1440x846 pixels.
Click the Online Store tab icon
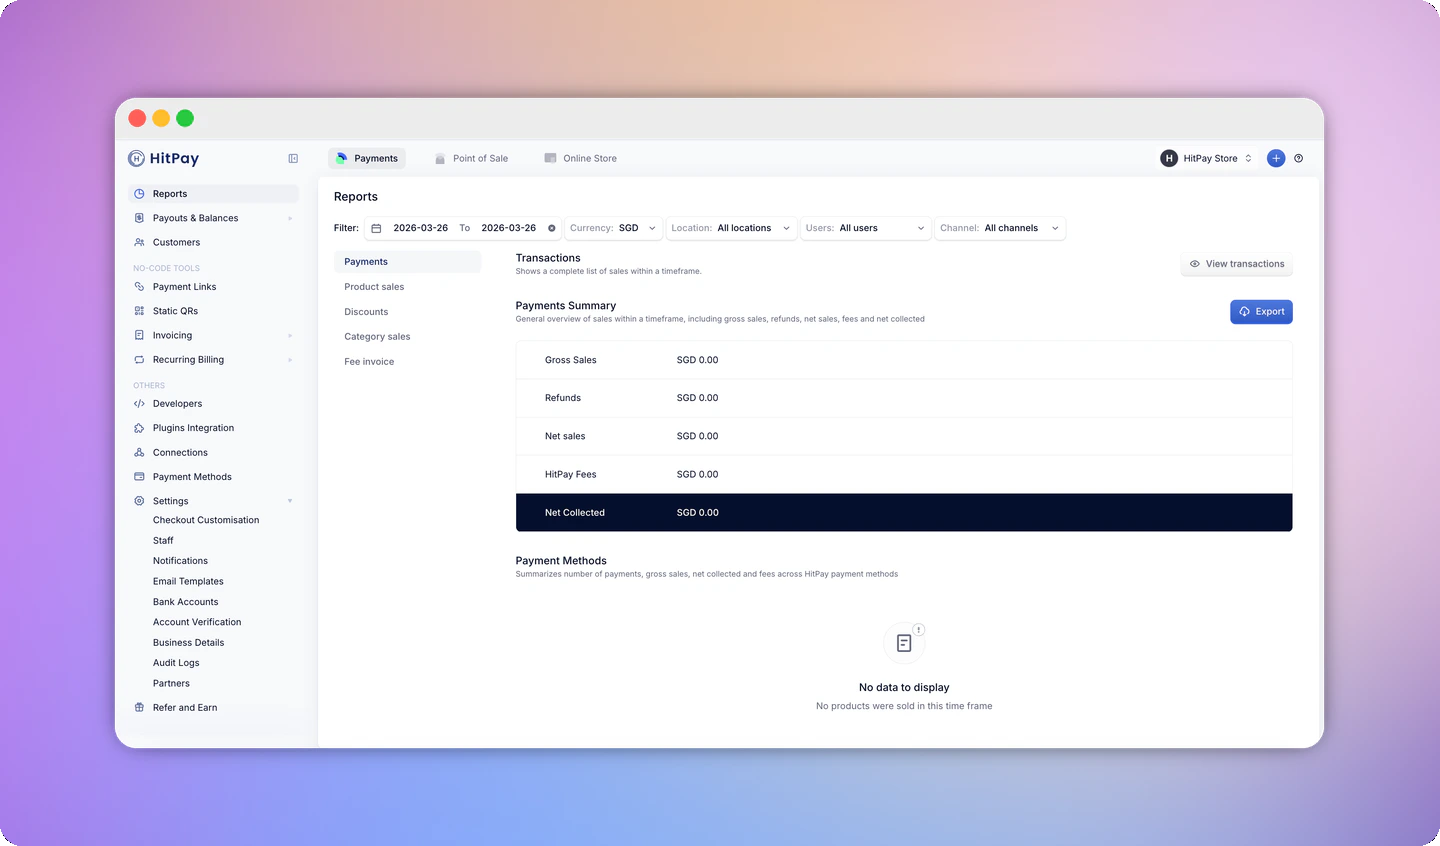point(550,158)
